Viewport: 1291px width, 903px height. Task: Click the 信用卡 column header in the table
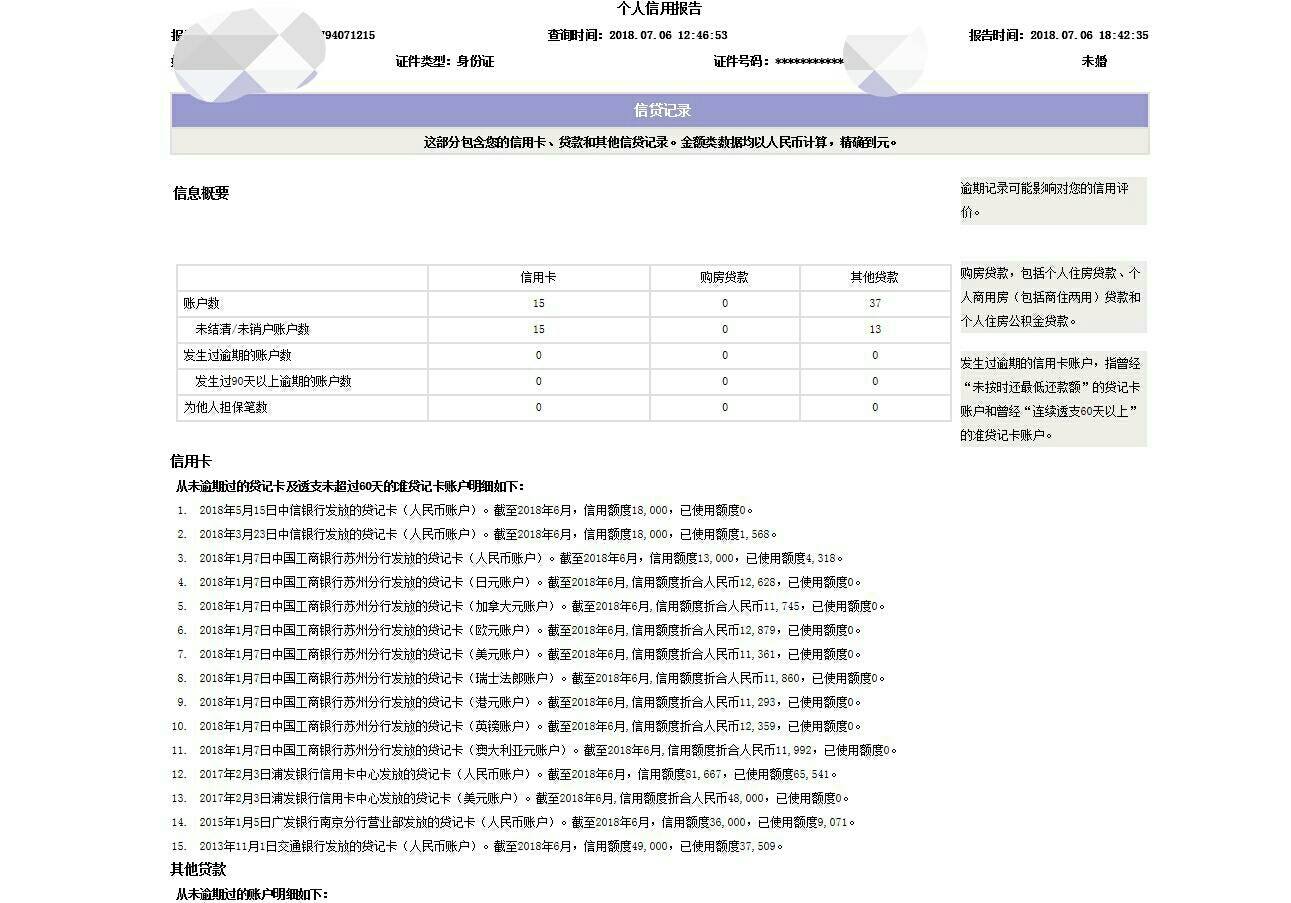538,278
